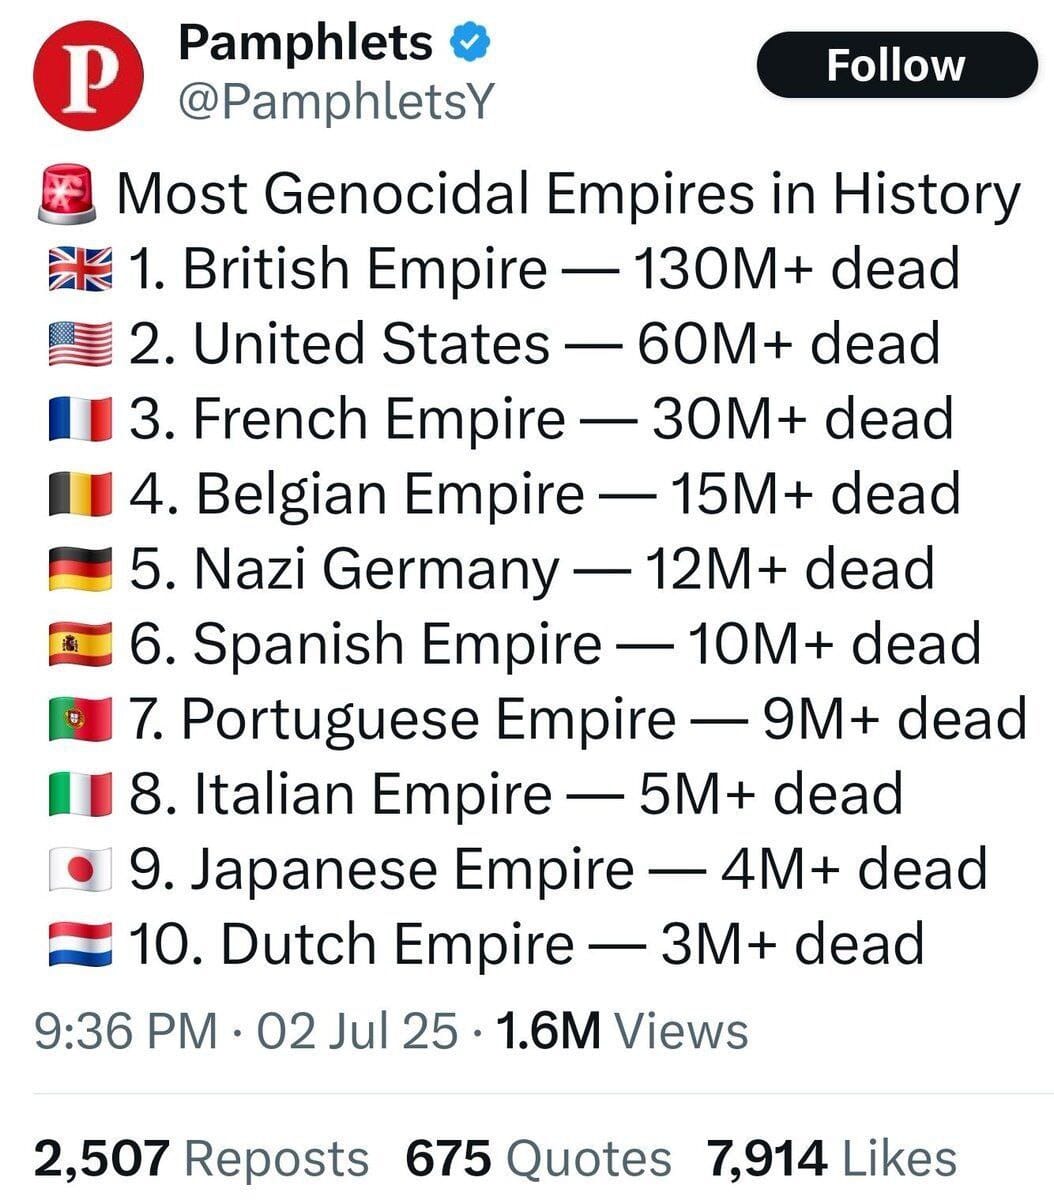Open the 675 Quotes list
The image size is (1054, 1200).
click(538, 1159)
